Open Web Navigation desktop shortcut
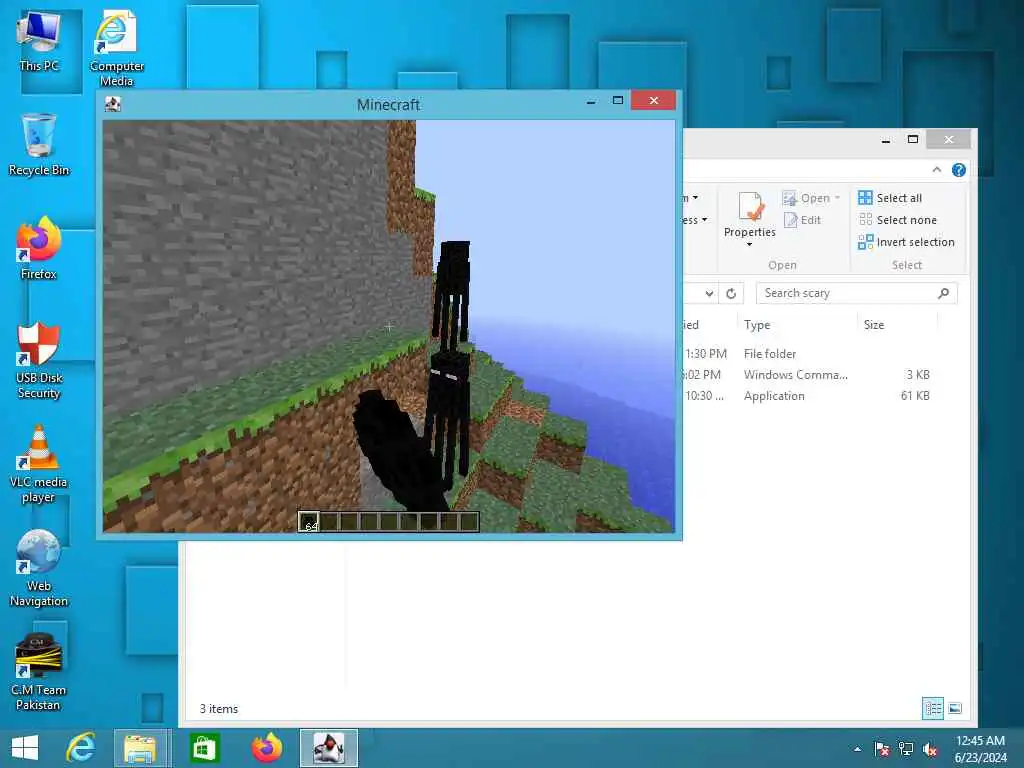 click(39, 568)
